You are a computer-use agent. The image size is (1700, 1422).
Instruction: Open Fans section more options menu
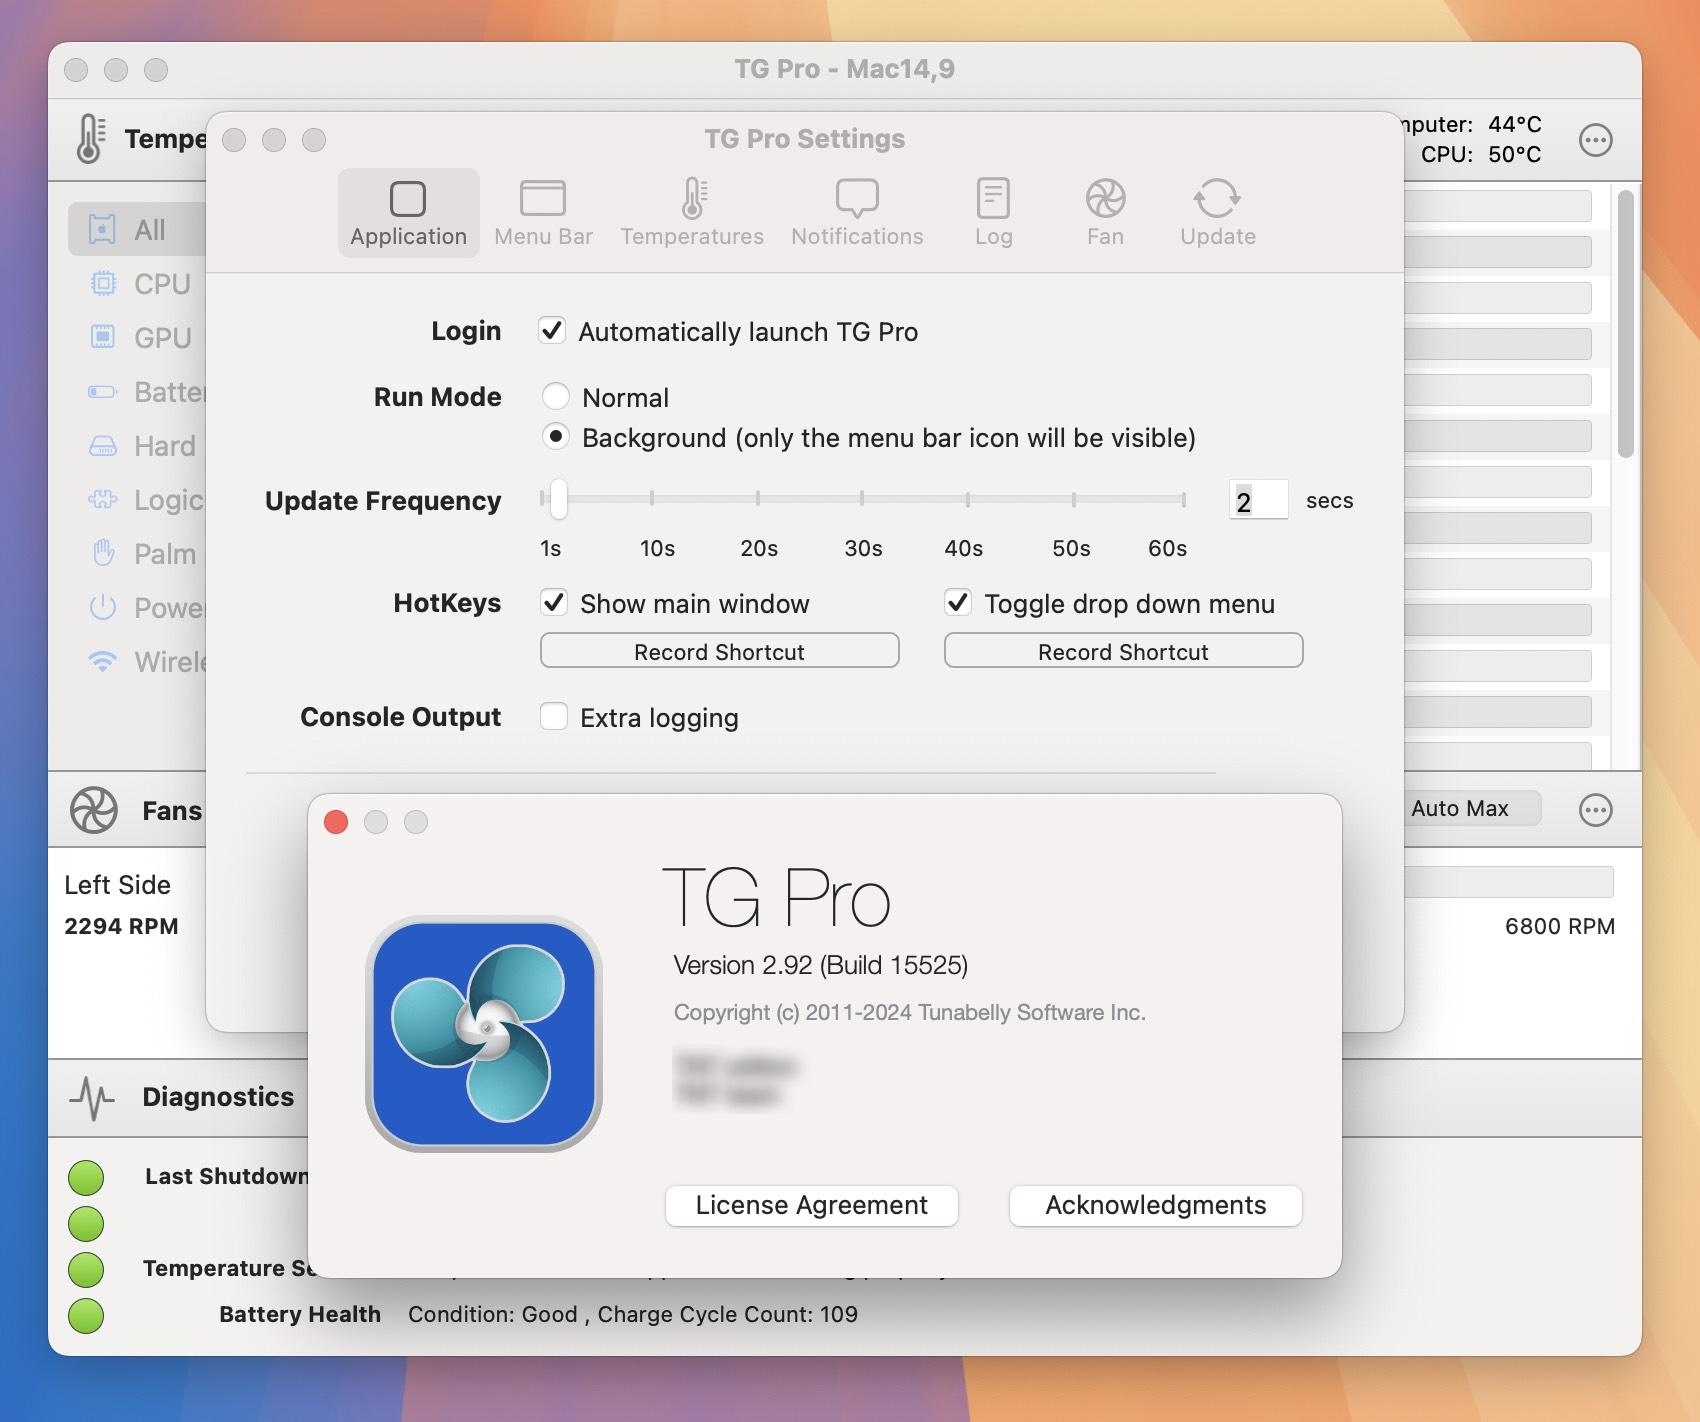tap(1595, 809)
